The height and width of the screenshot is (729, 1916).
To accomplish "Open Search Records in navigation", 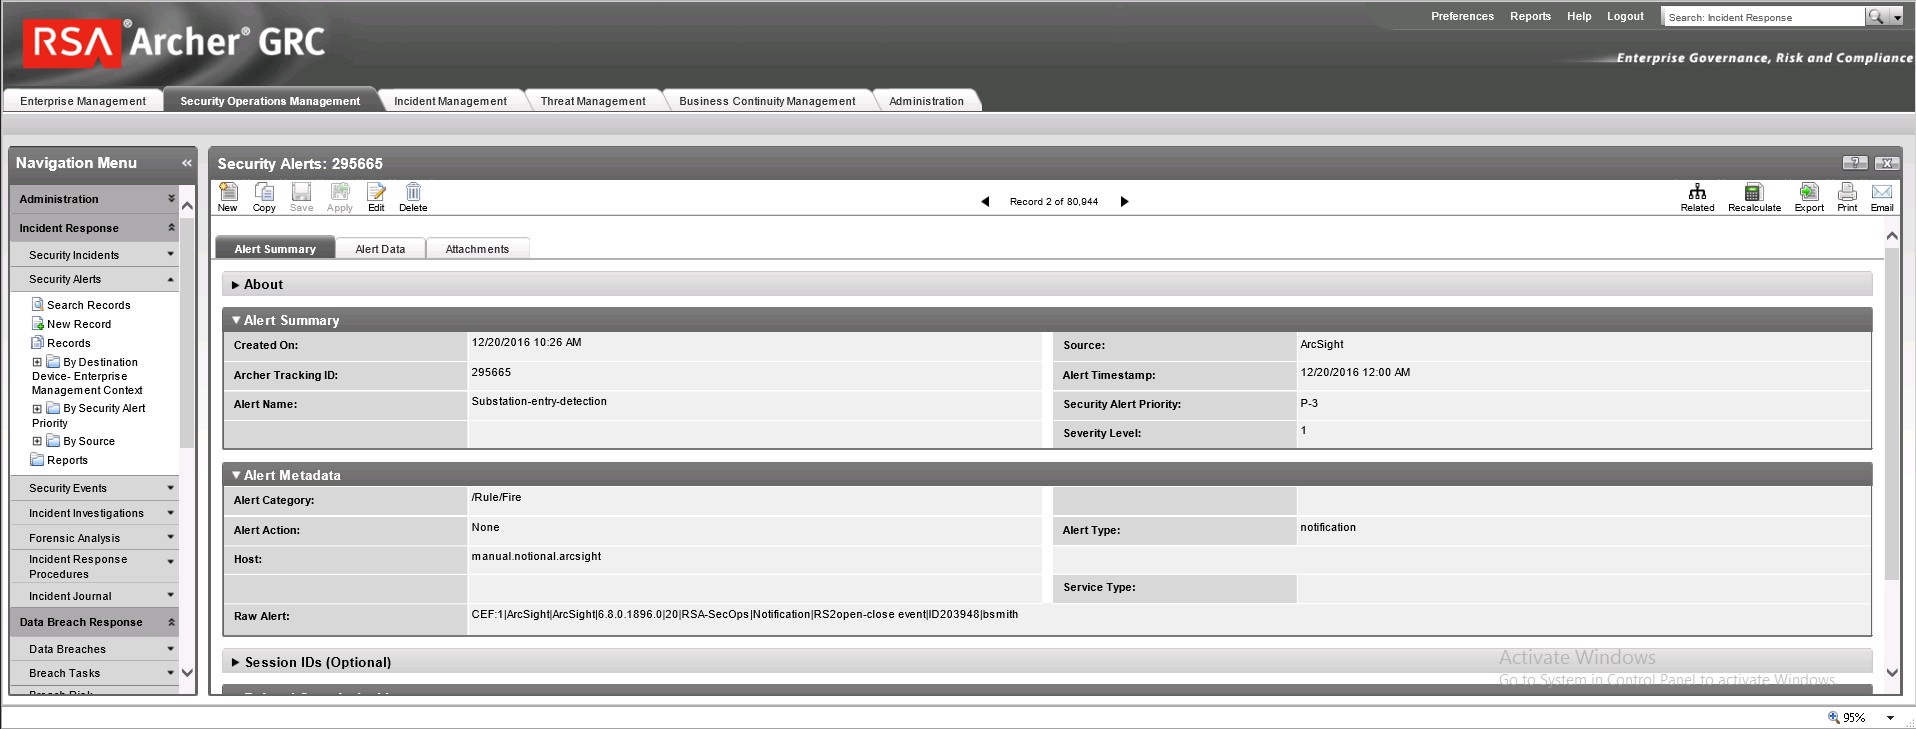I will coord(88,305).
